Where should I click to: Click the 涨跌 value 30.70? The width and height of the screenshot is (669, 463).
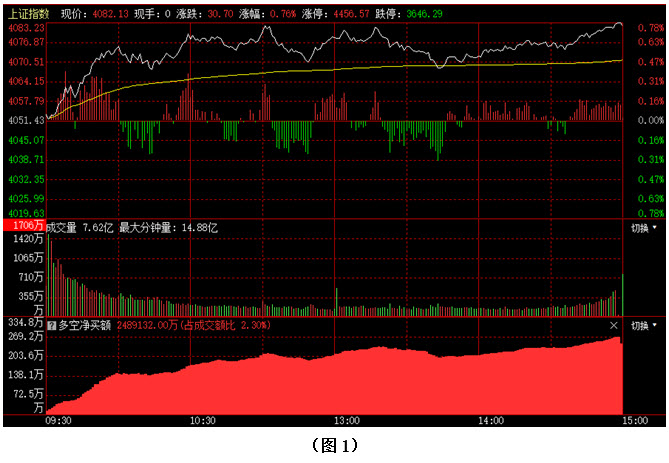coord(219,14)
